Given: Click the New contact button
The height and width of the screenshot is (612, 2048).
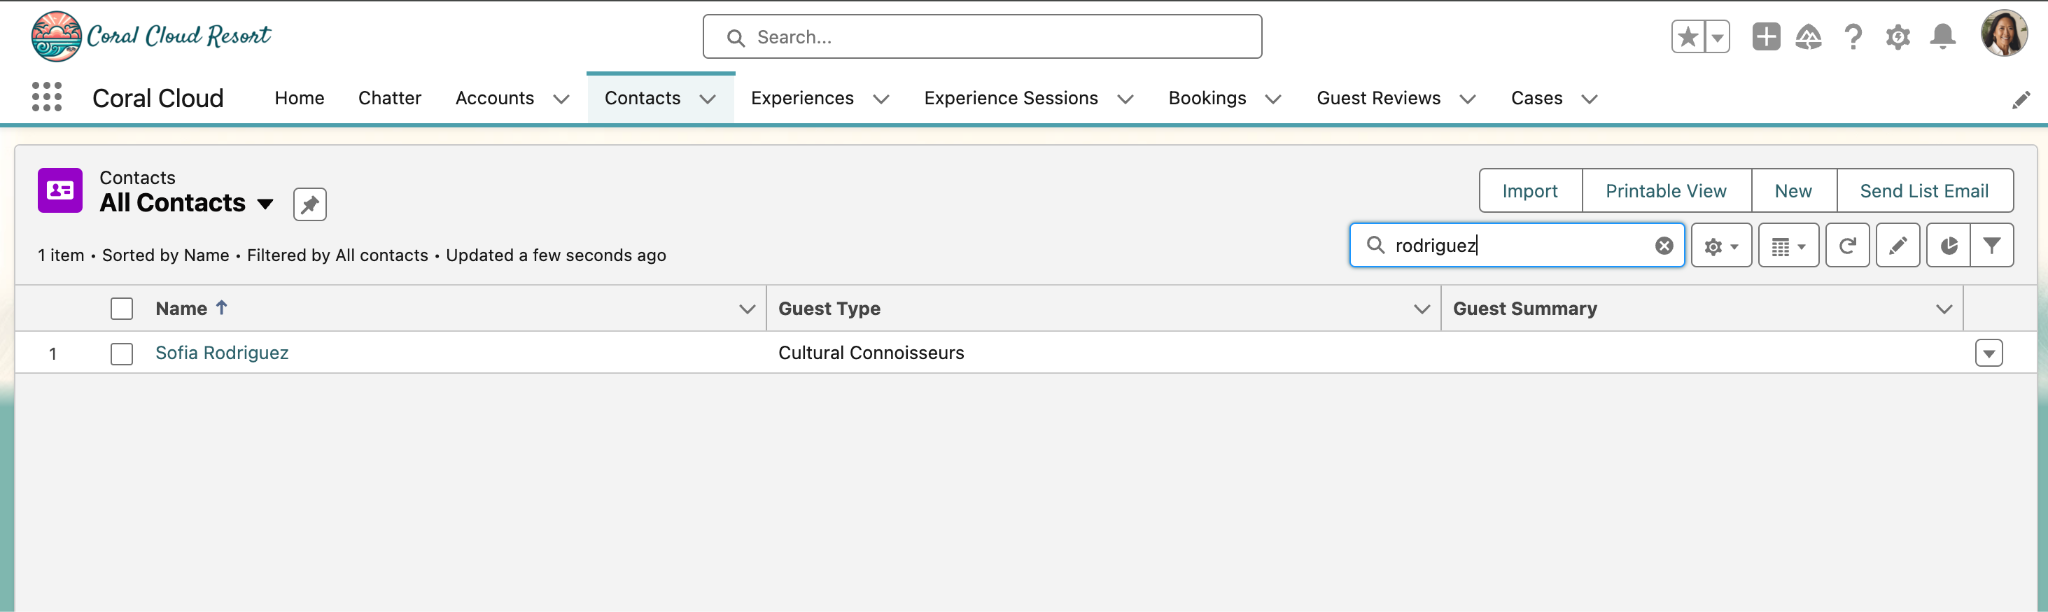Looking at the screenshot, I should (1793, 191).
